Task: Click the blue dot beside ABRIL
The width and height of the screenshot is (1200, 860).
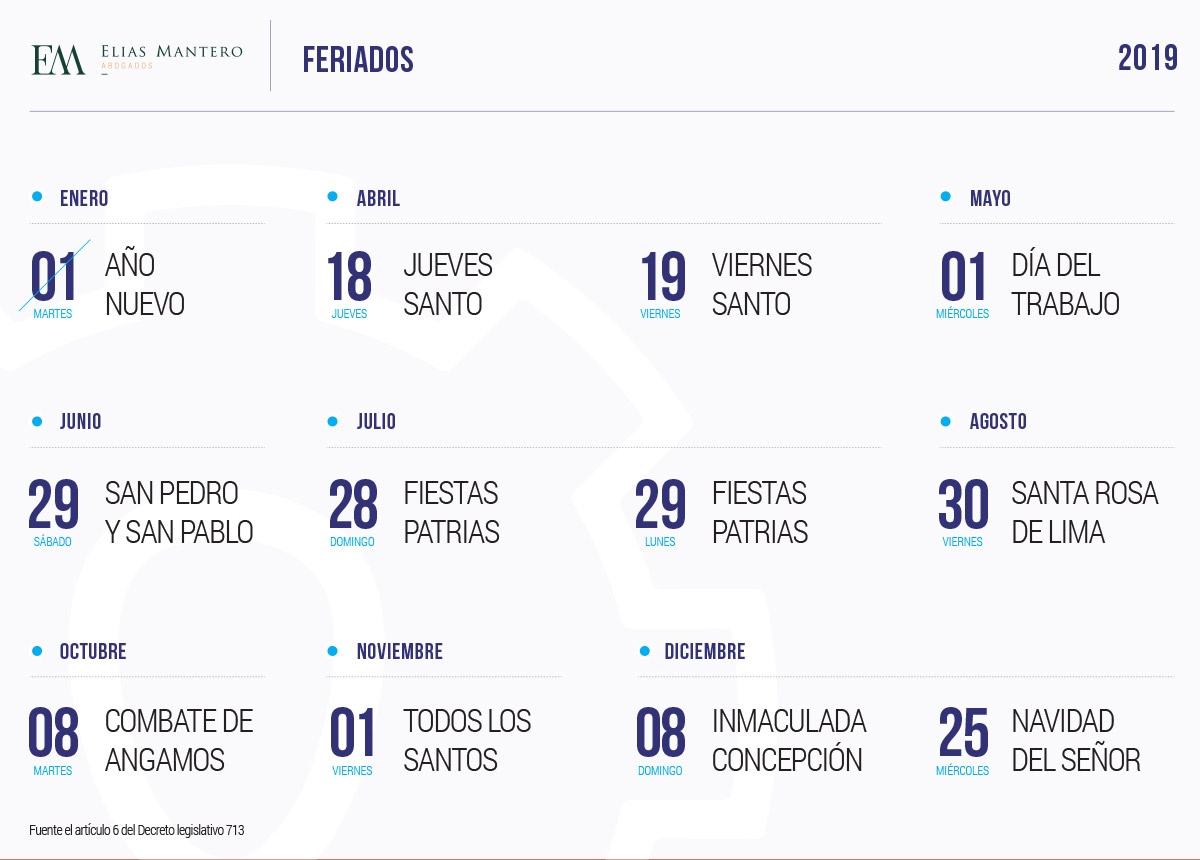Action: point(333,197)
